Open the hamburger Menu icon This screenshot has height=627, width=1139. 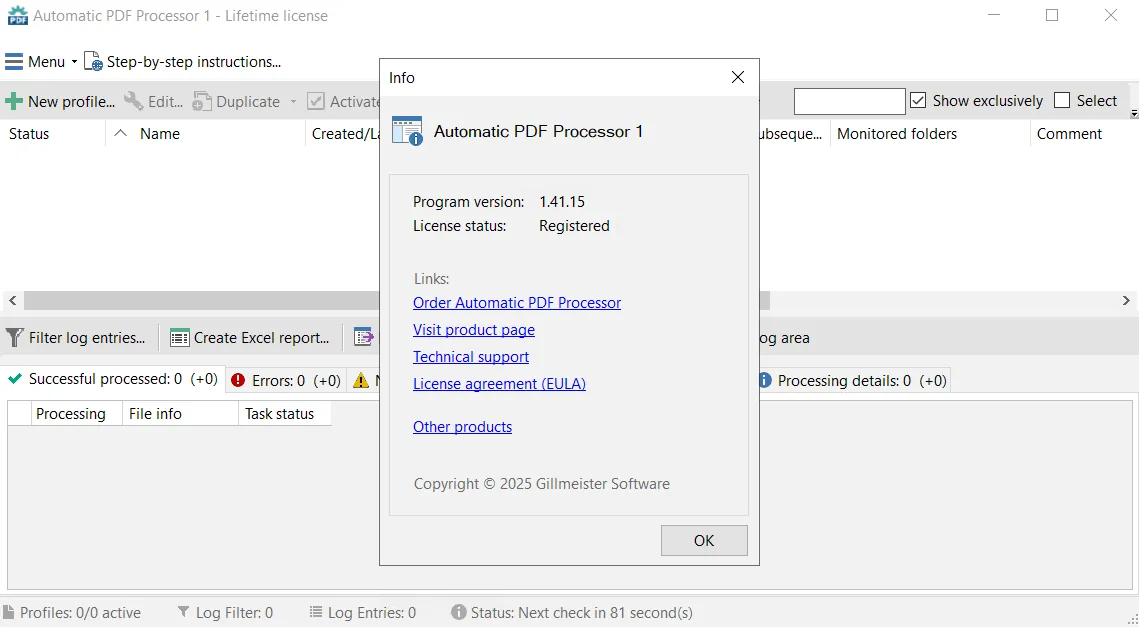14,62
